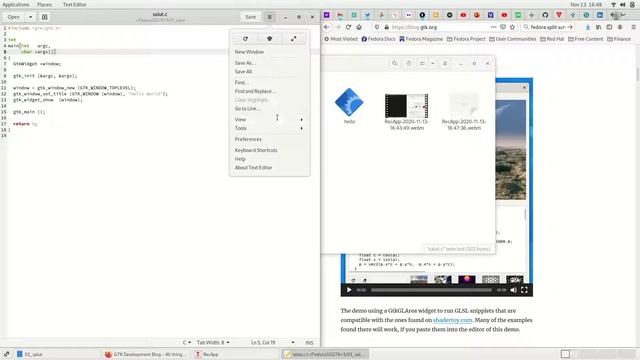Open Keyboard Shortcuts from the menu

click(256, 150)
